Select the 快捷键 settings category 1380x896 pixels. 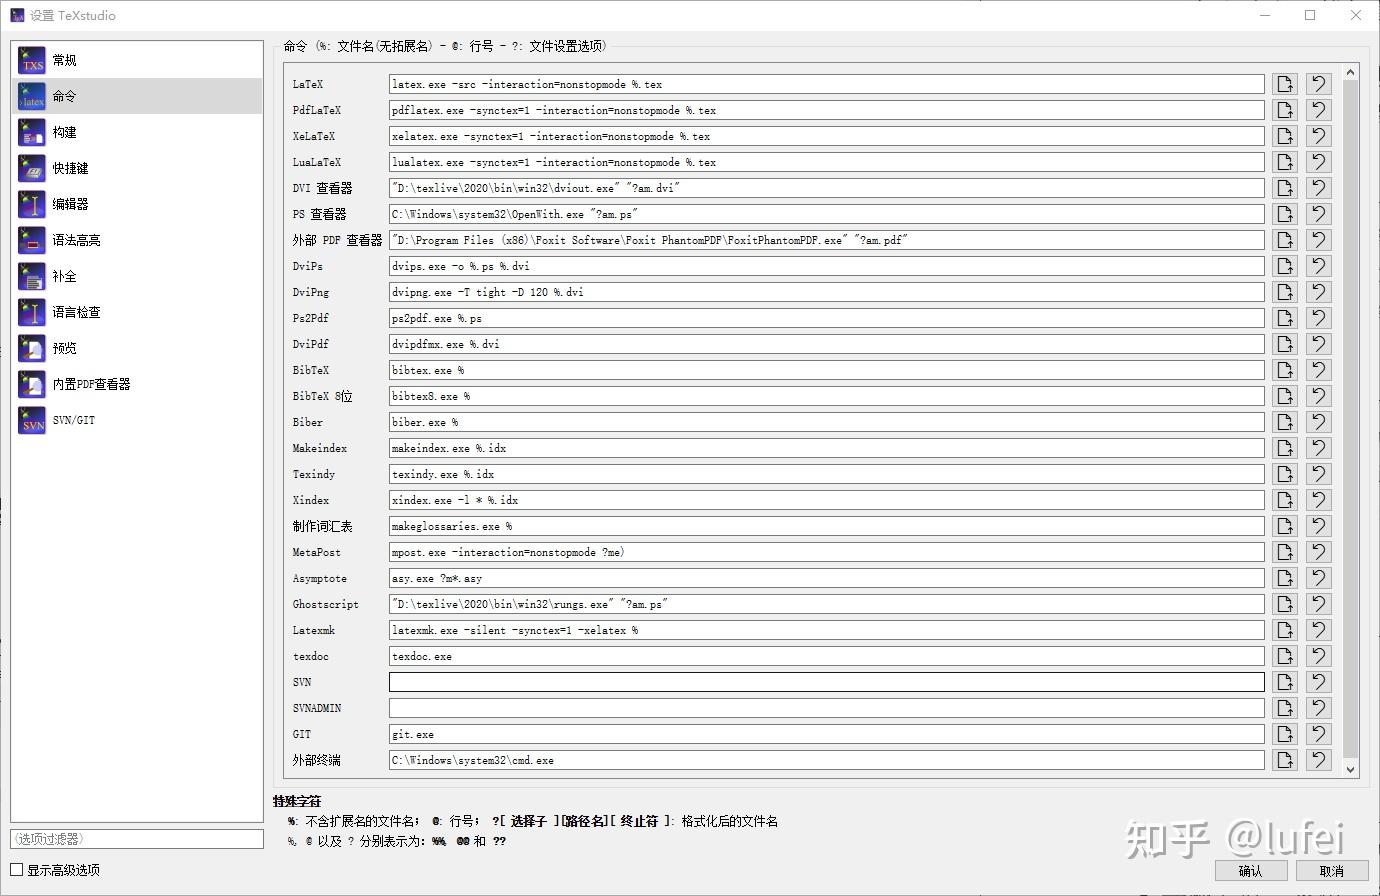[68, 167]
